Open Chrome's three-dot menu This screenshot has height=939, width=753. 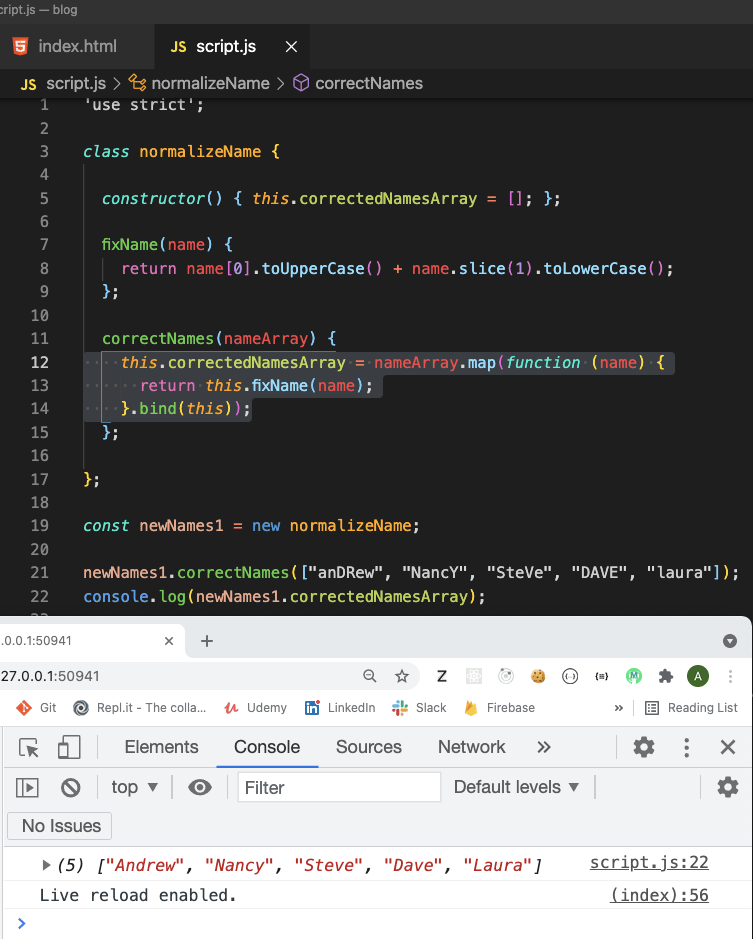[x=730, y=676]
